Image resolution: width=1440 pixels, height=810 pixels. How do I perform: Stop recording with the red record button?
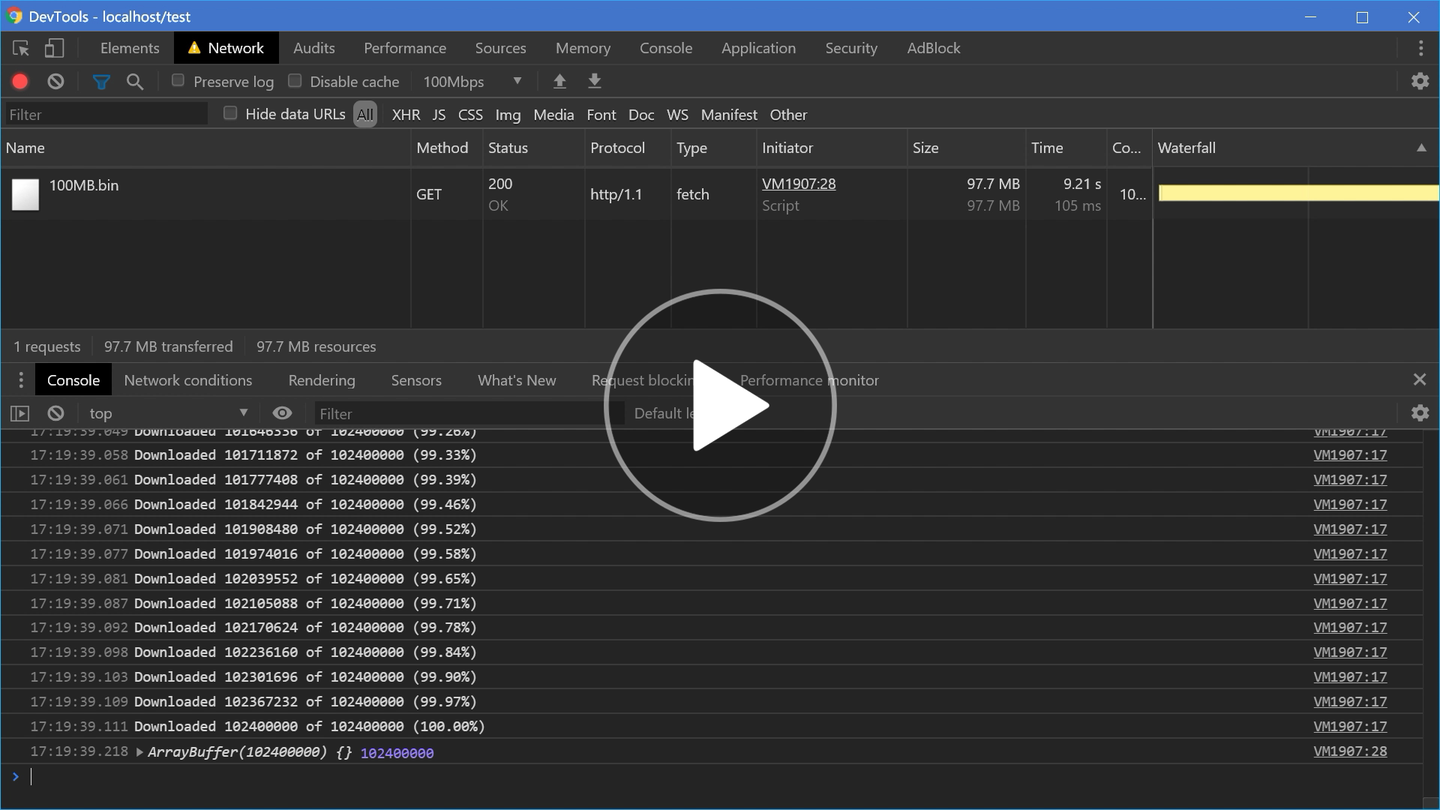click(19, 81)
